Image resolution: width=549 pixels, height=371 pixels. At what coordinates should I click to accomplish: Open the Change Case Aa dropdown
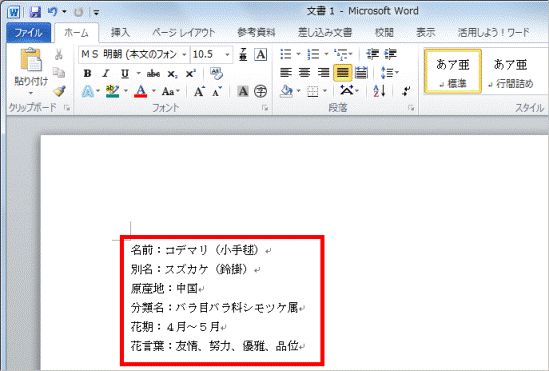171,91
